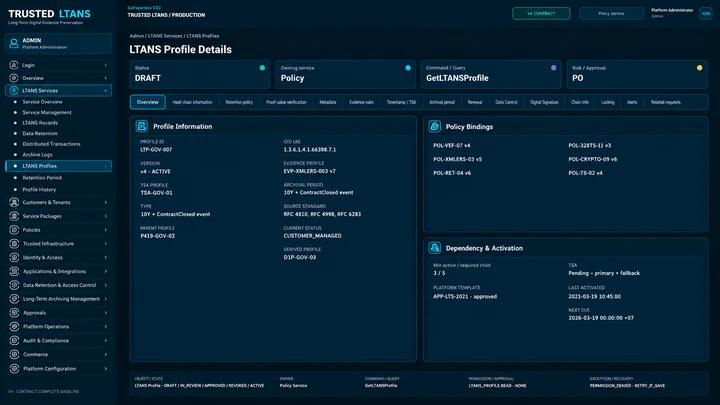Open the Archival period tab

point(442,102)
